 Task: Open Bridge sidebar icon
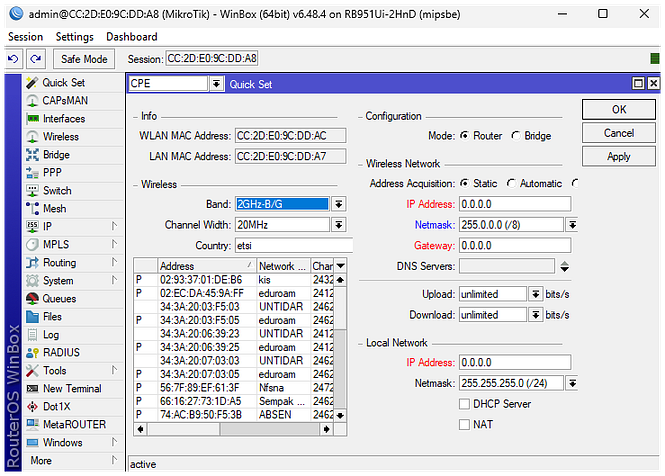(x=32, y=155)
